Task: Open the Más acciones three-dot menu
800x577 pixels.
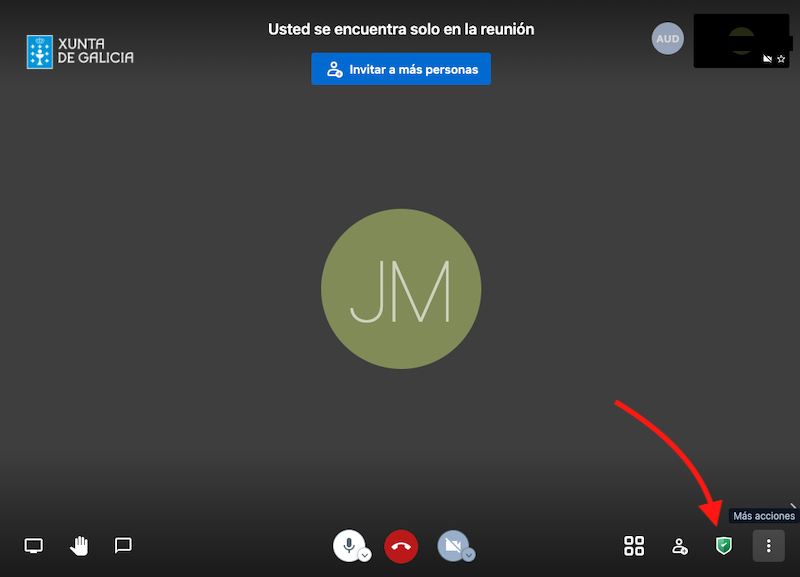Action: [768, 546]
